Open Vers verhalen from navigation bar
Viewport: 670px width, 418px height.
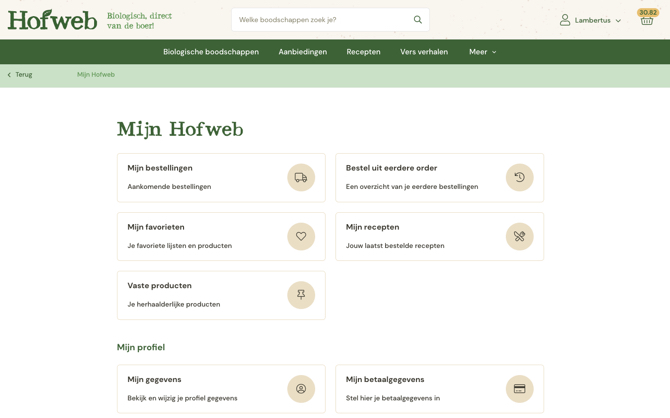pos(424,52)
